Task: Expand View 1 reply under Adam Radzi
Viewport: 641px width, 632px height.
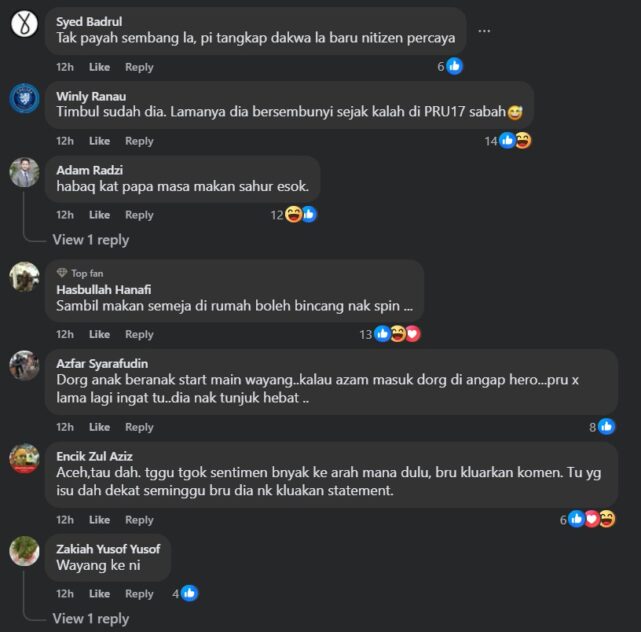Action: tap(91, 240)
